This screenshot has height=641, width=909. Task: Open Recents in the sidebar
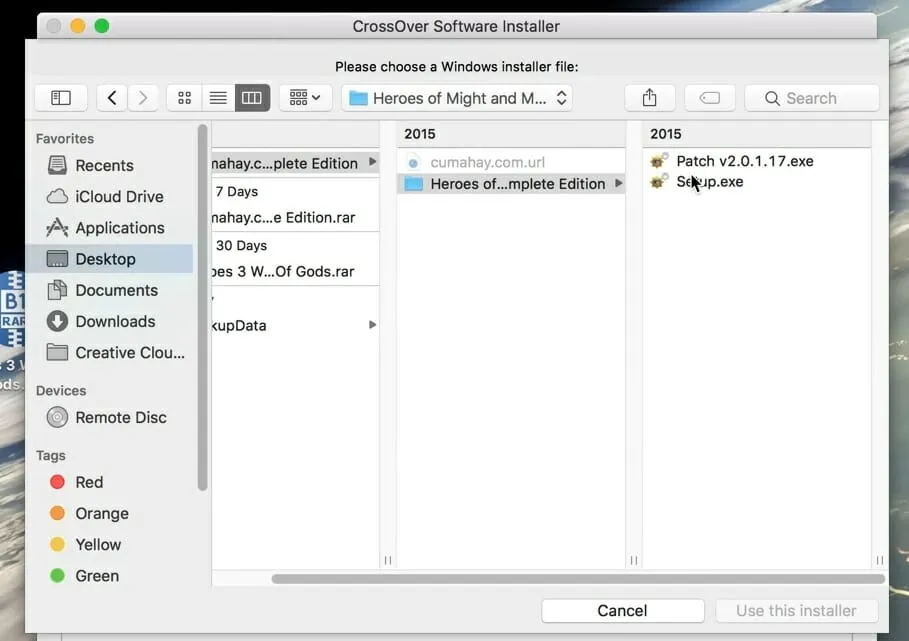[x=104, y=166]
